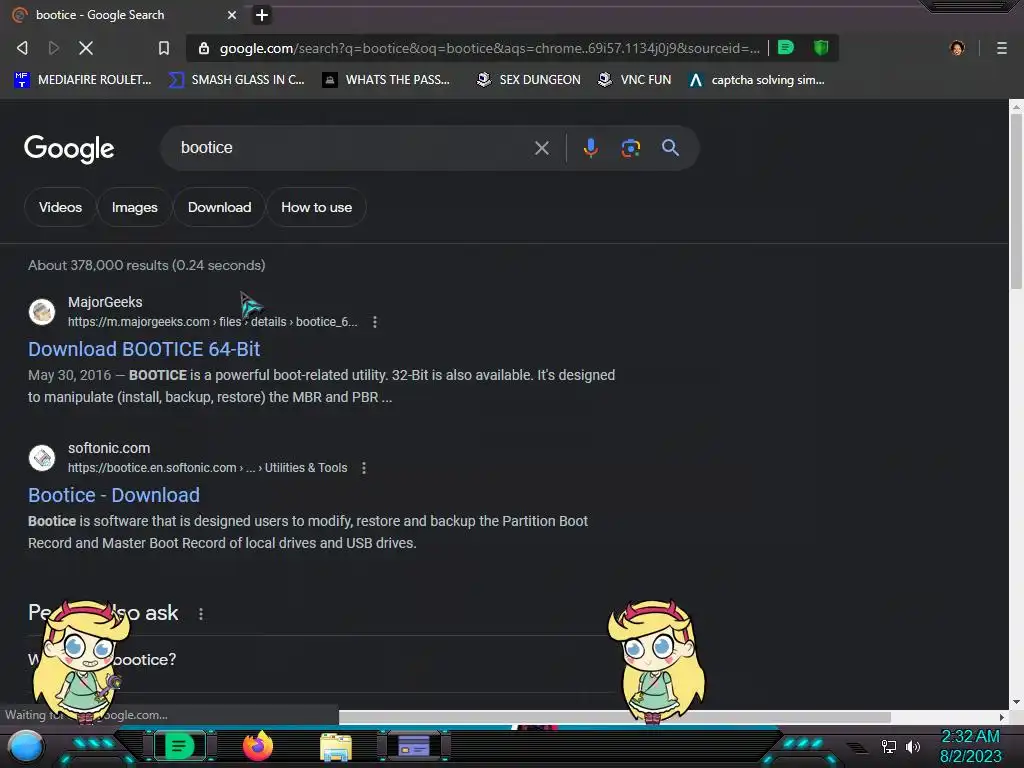
Task: Start voice search with the microphone icon
Action: point(590,148)
